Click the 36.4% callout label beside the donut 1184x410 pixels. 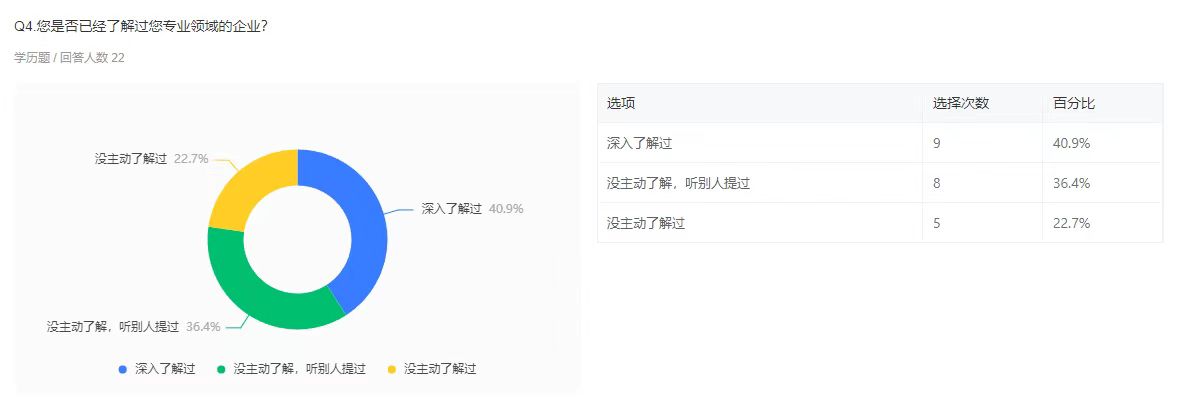(x=204, y=326)
